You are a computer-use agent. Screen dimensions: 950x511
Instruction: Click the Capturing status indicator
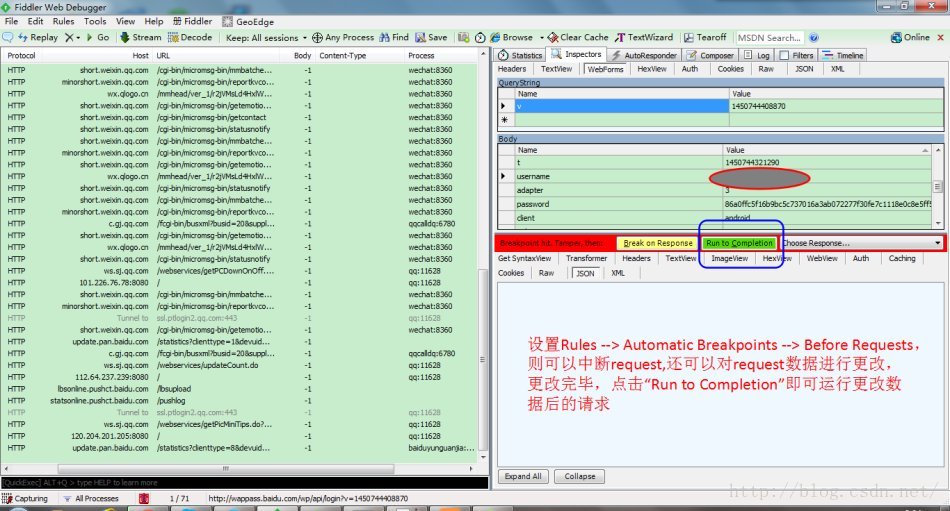click(25, 498)
